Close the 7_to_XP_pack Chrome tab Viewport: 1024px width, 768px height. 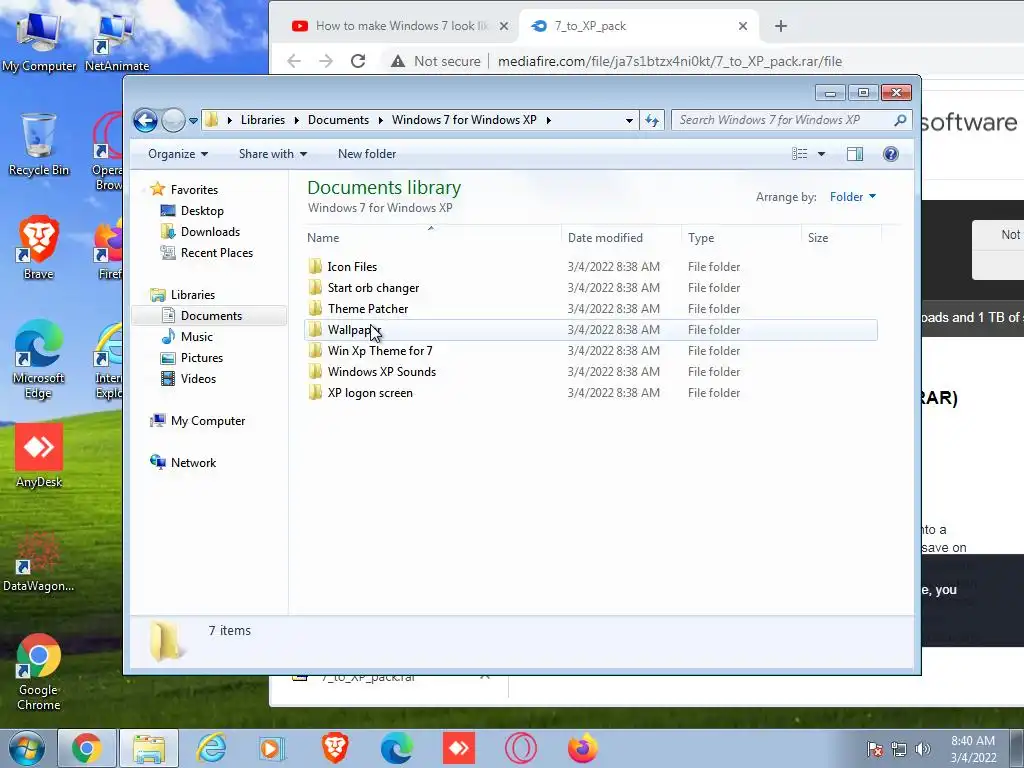click(743, 26)
